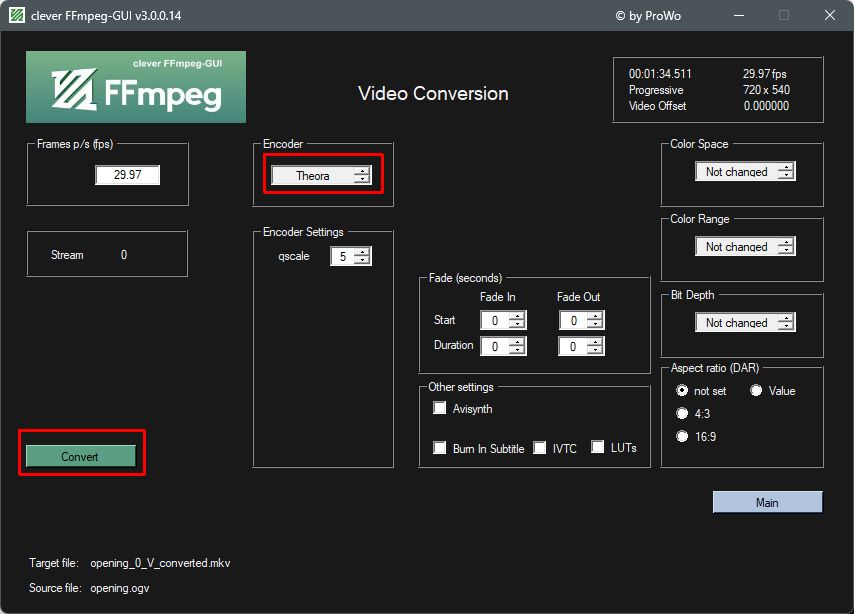Click the duration text 00:01:34.511
Screen dimensions: 854x614
click(x=660, y=74)
